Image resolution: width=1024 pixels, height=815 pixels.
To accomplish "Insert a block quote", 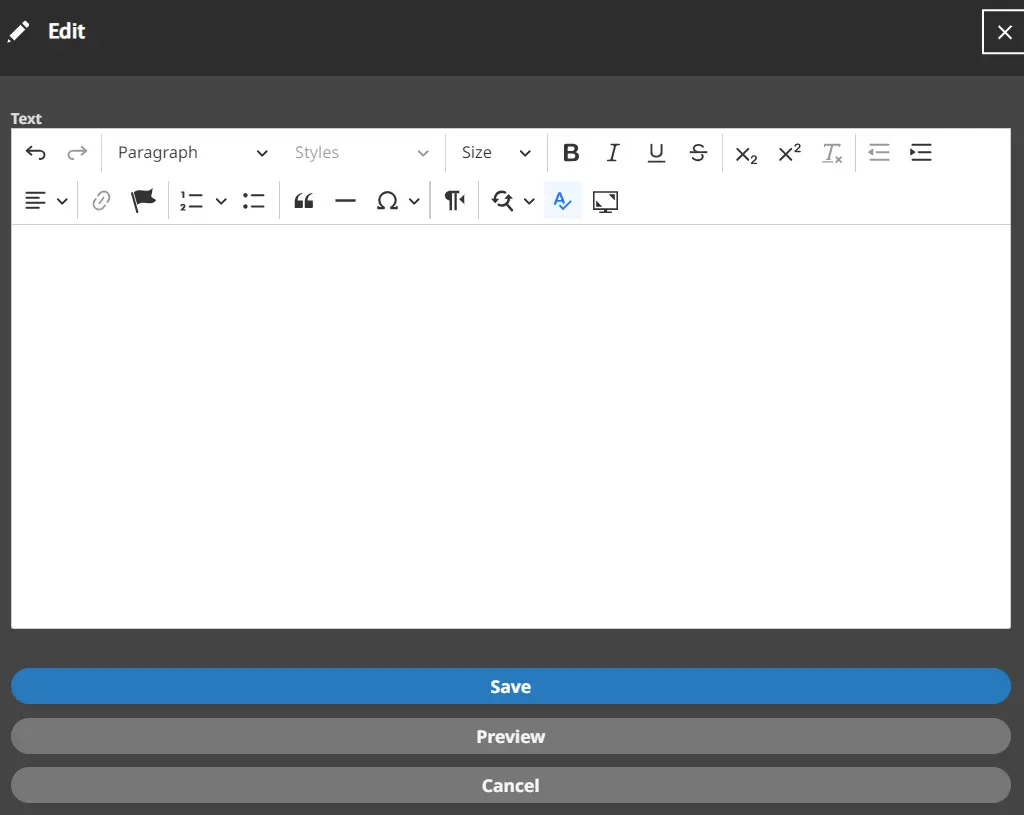I will pos(304,201).
